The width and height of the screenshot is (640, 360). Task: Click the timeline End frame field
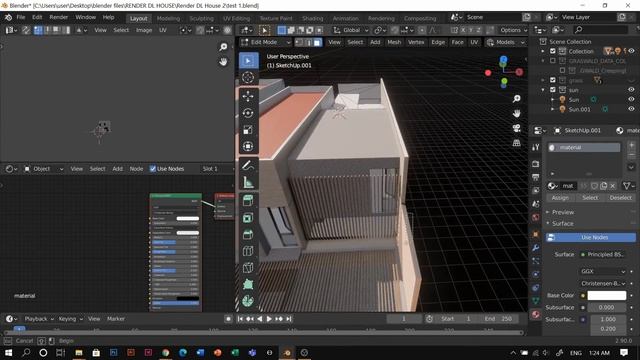[x=497, y=319]
